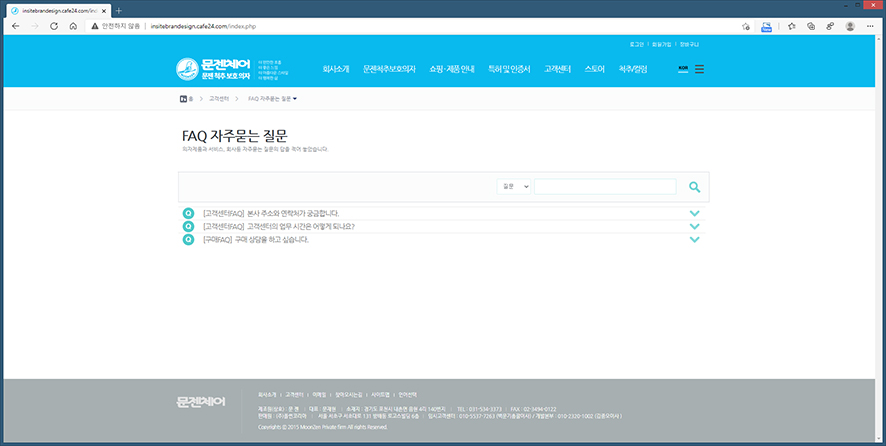Screen dimensions: 886x446
Task: Open the FAQ 자주묻는 질문 breadcrumb dropdown
Action: coord(272,99)
